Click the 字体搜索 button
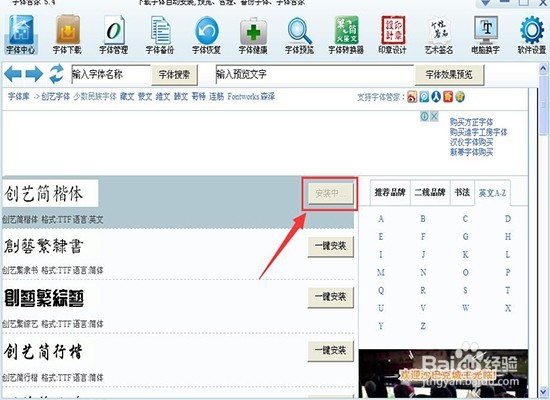The image size is (550, 400). 174,74
